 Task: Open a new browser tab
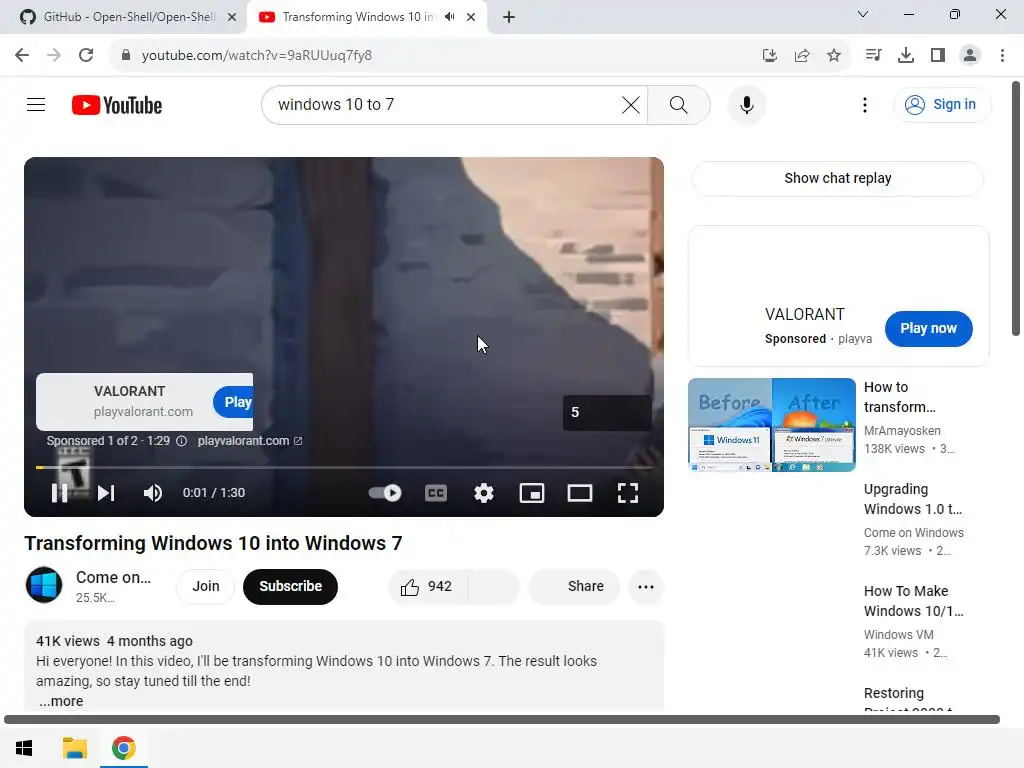click(x=509, y=17)
